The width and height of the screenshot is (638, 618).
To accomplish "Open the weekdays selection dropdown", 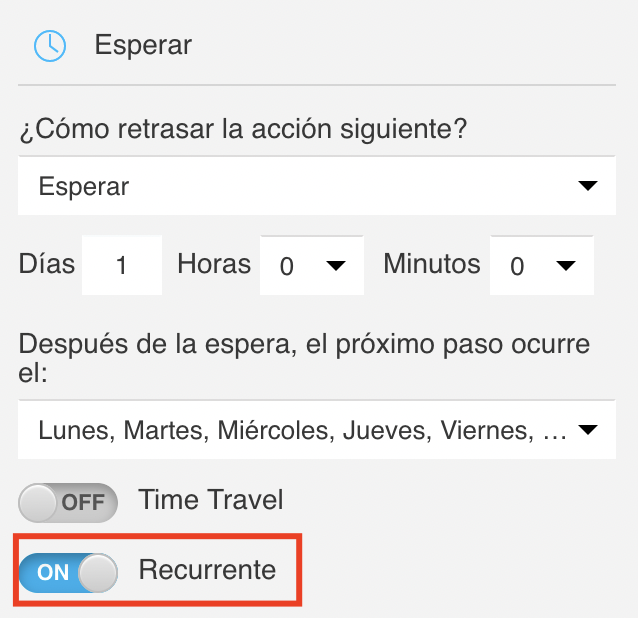I will pyautogui.click(x=317, y=430).
